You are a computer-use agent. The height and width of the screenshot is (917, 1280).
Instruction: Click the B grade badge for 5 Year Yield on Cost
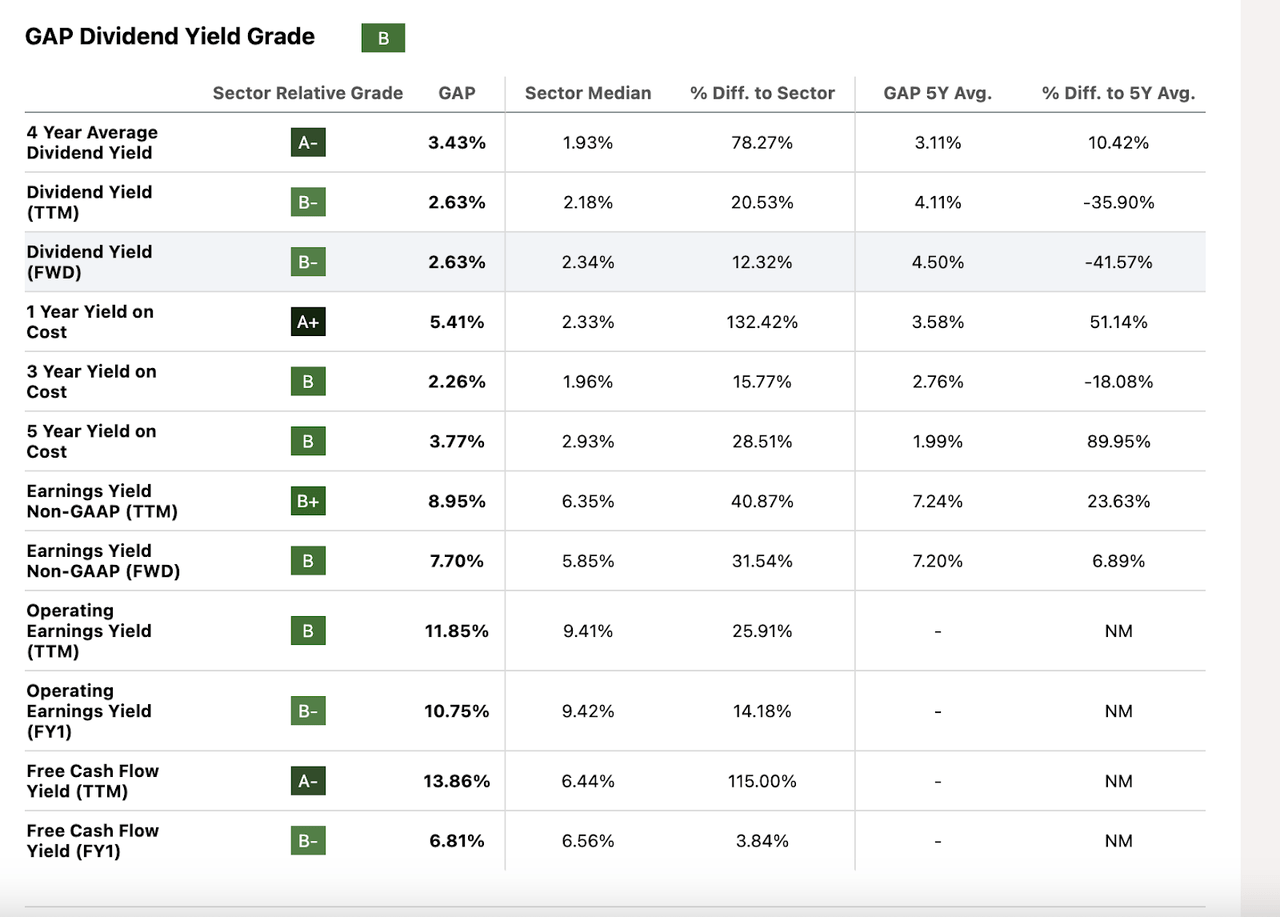coord(308,441)
